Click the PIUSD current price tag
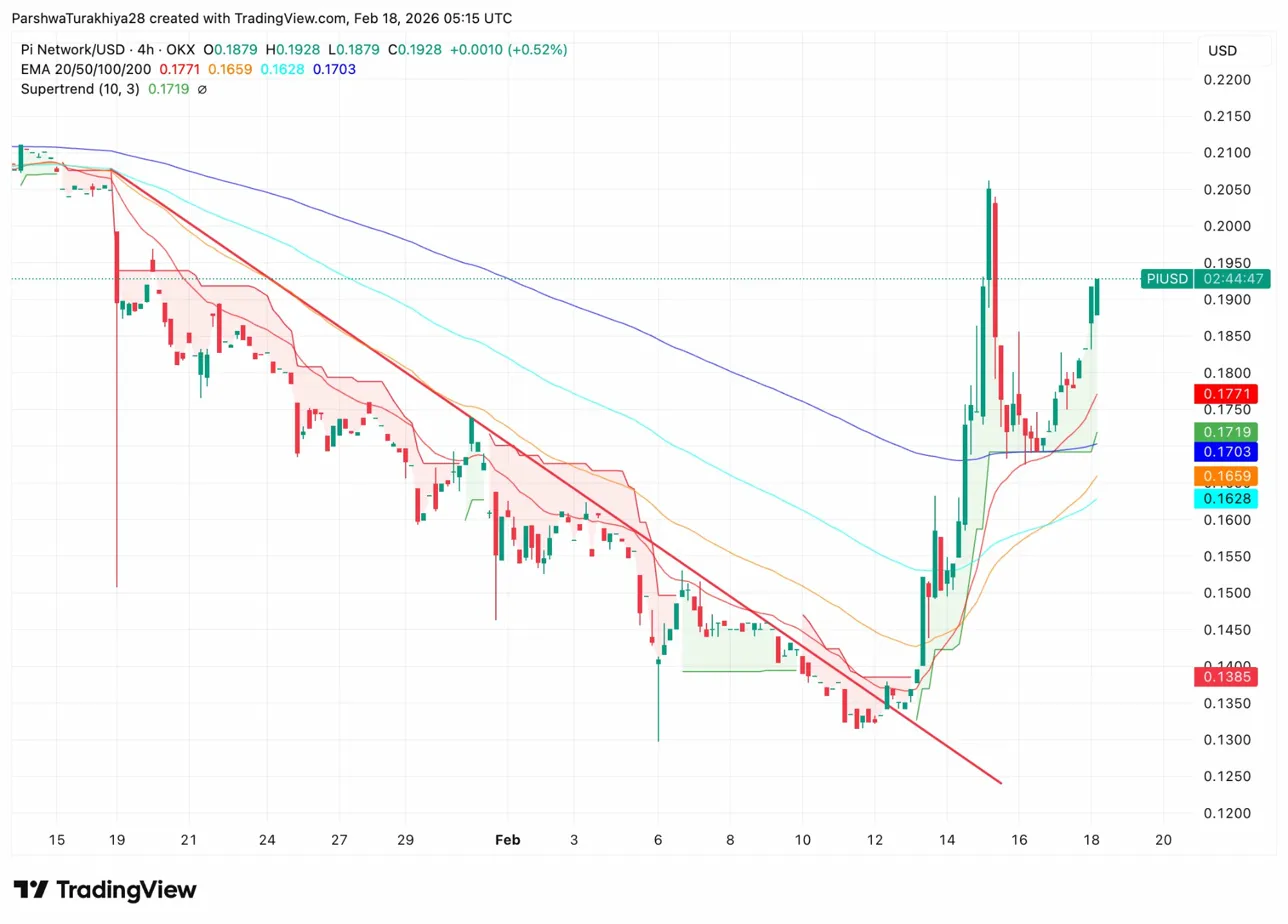Viewport: 1288px width, 924px height. [1167, 279]
